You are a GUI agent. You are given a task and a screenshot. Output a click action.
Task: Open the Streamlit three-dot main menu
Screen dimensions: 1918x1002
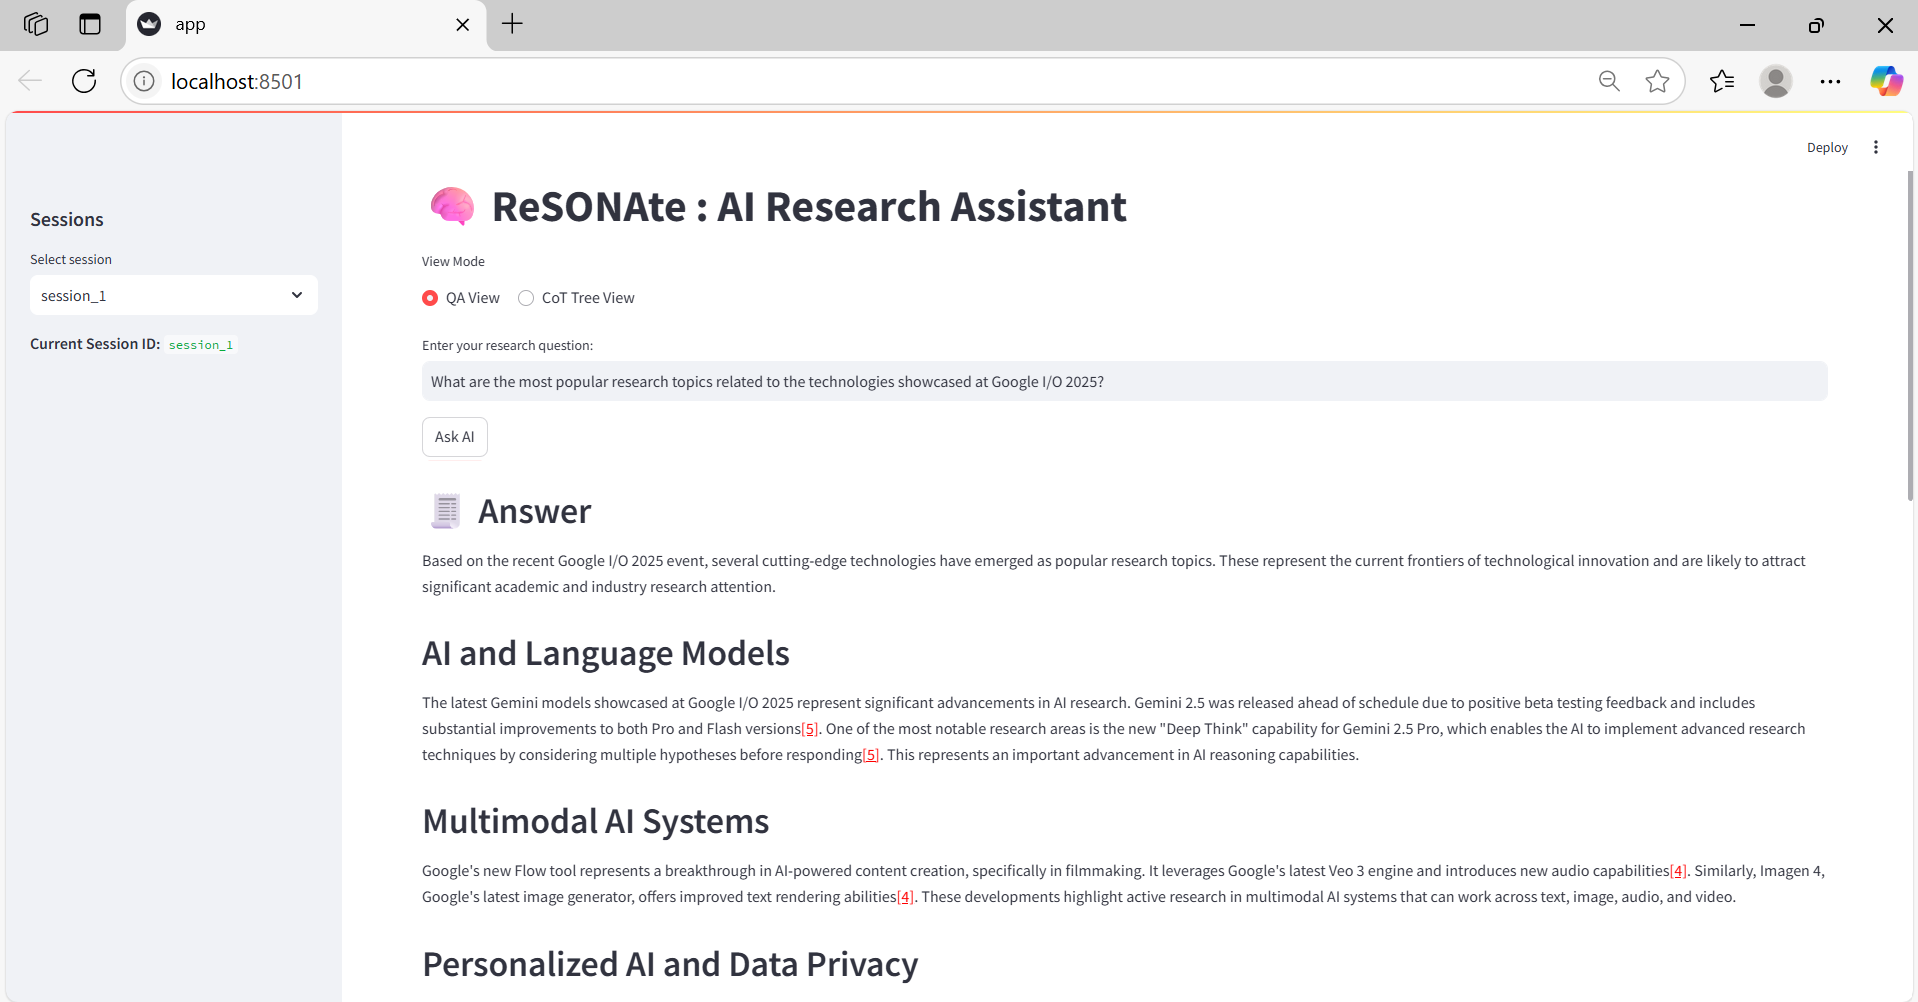click(x=1876, y=147)
